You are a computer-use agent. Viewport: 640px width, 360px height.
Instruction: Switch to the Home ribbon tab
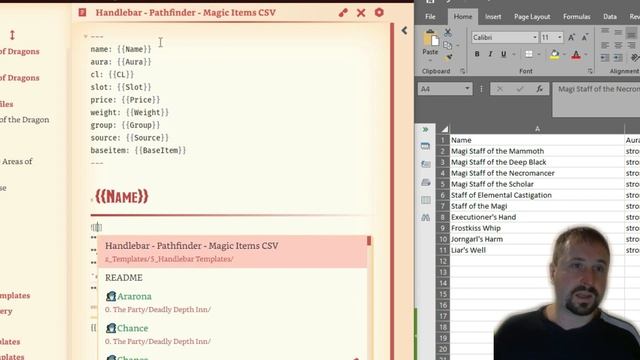pyautogui.click(x=463, y=17)
